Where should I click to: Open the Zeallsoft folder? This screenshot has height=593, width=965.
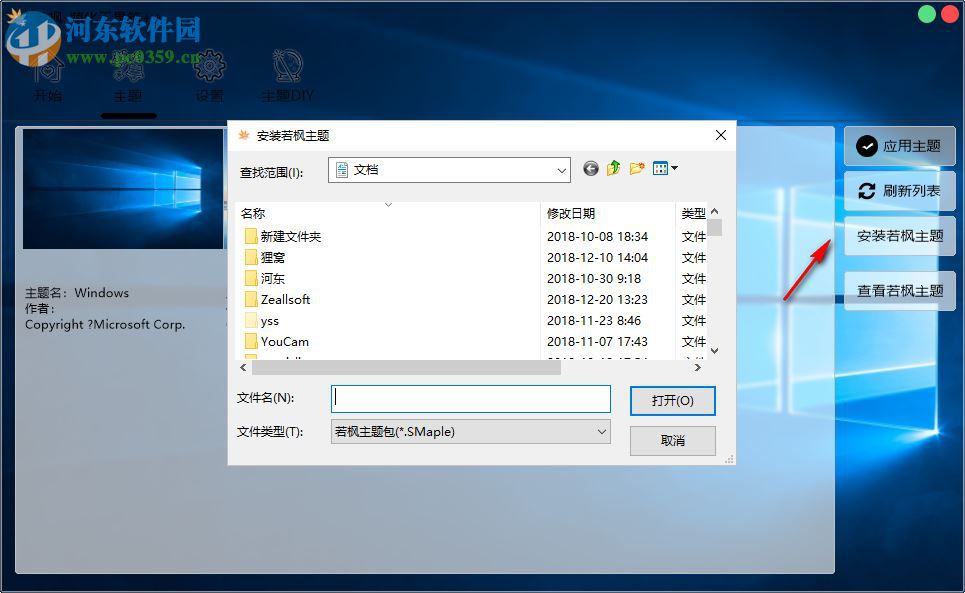click(285, 299)
